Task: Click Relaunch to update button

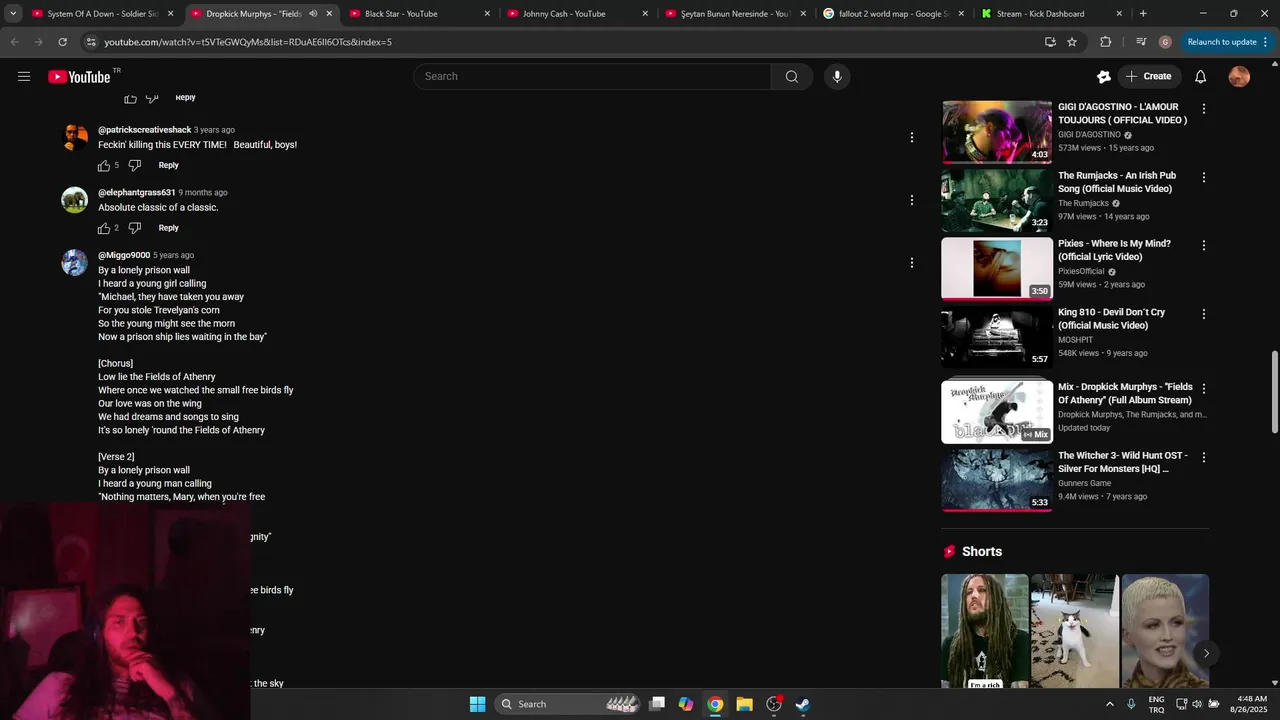Action: click(1227, 42)
